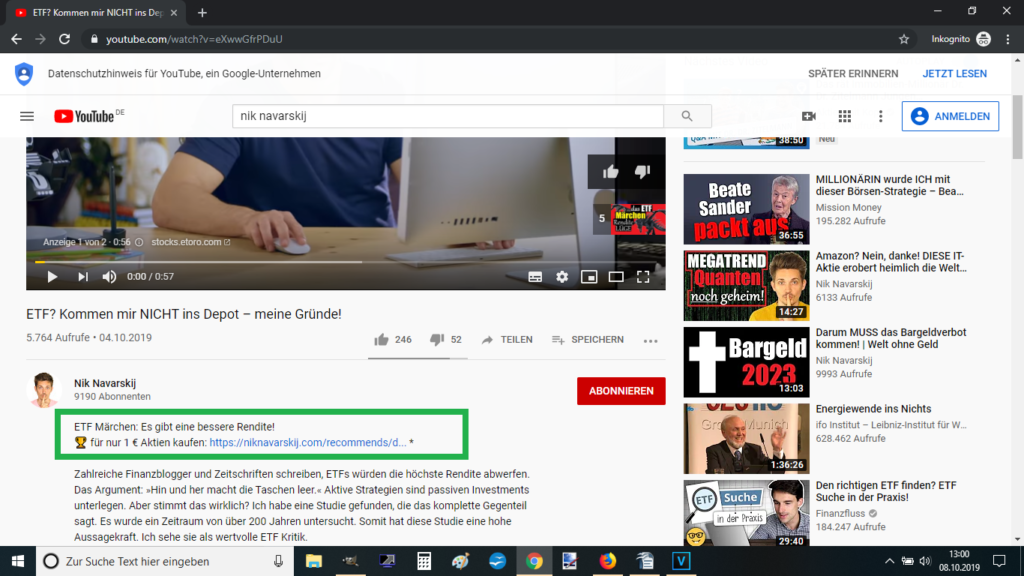Like the video (246)
1024x576 pixels.
tap(392, 340)
